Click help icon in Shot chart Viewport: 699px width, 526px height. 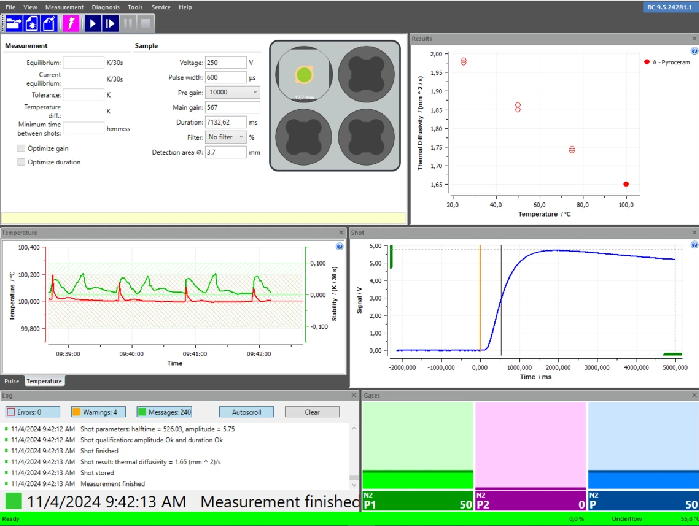pos(694,245)
